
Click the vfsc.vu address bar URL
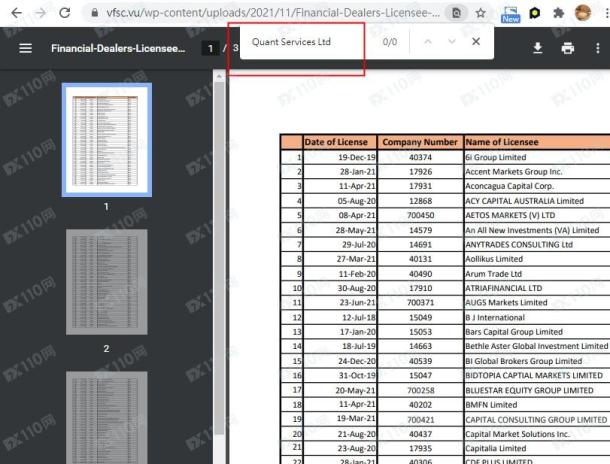pos(273,13)
